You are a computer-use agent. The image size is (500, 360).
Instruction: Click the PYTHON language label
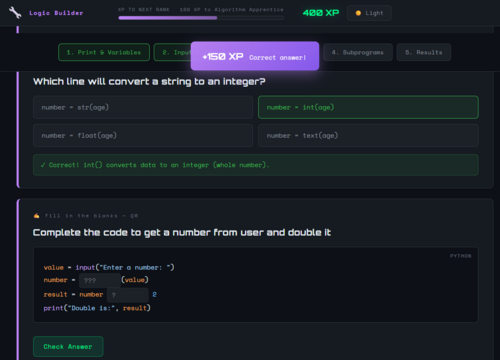(461, 256)
